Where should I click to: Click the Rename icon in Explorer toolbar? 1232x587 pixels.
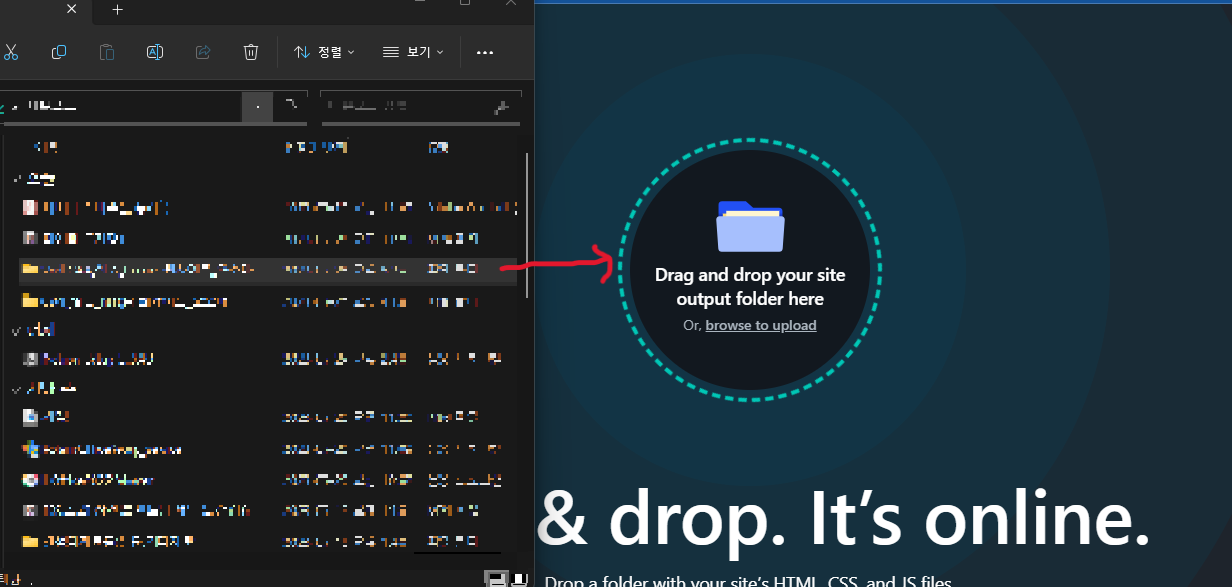(155, 52)
